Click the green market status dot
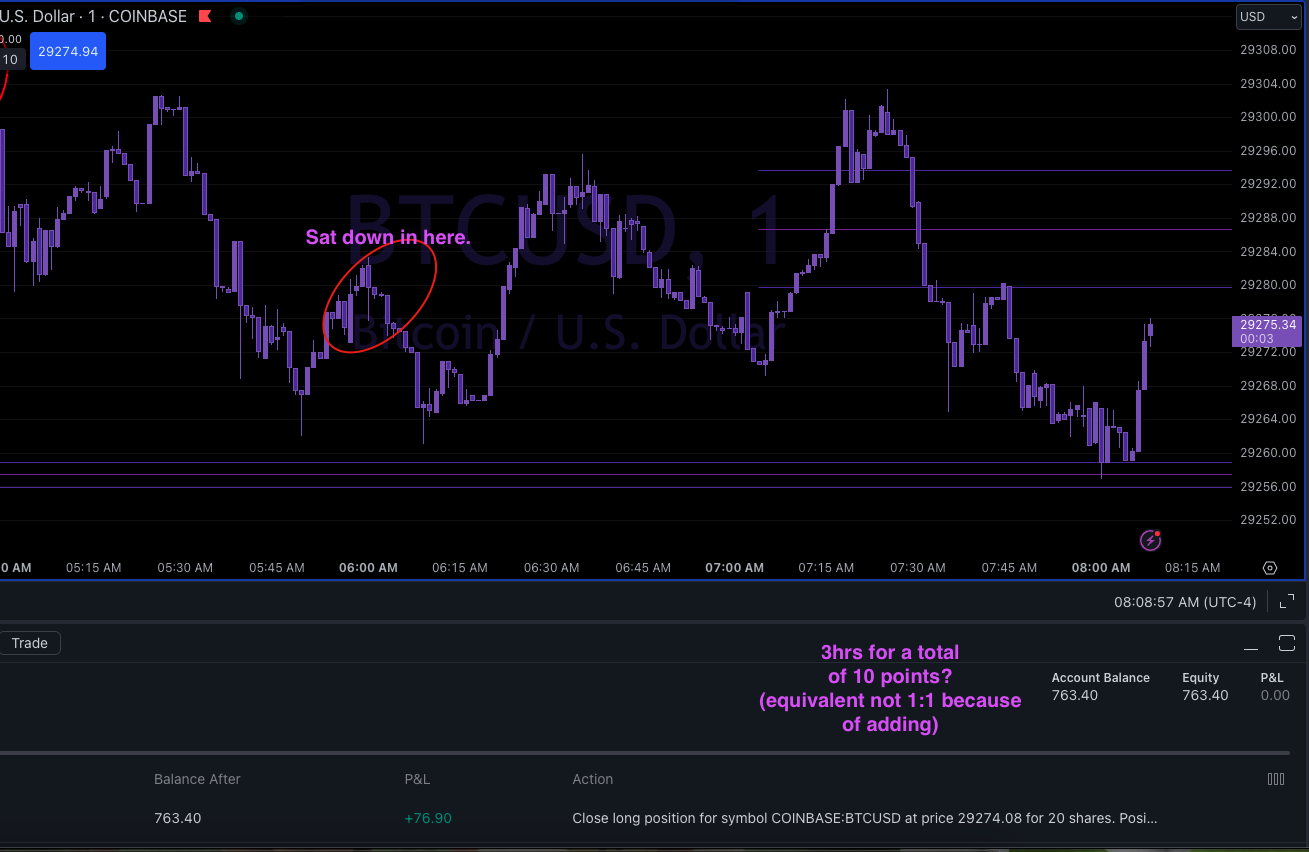 click(237, 17)
